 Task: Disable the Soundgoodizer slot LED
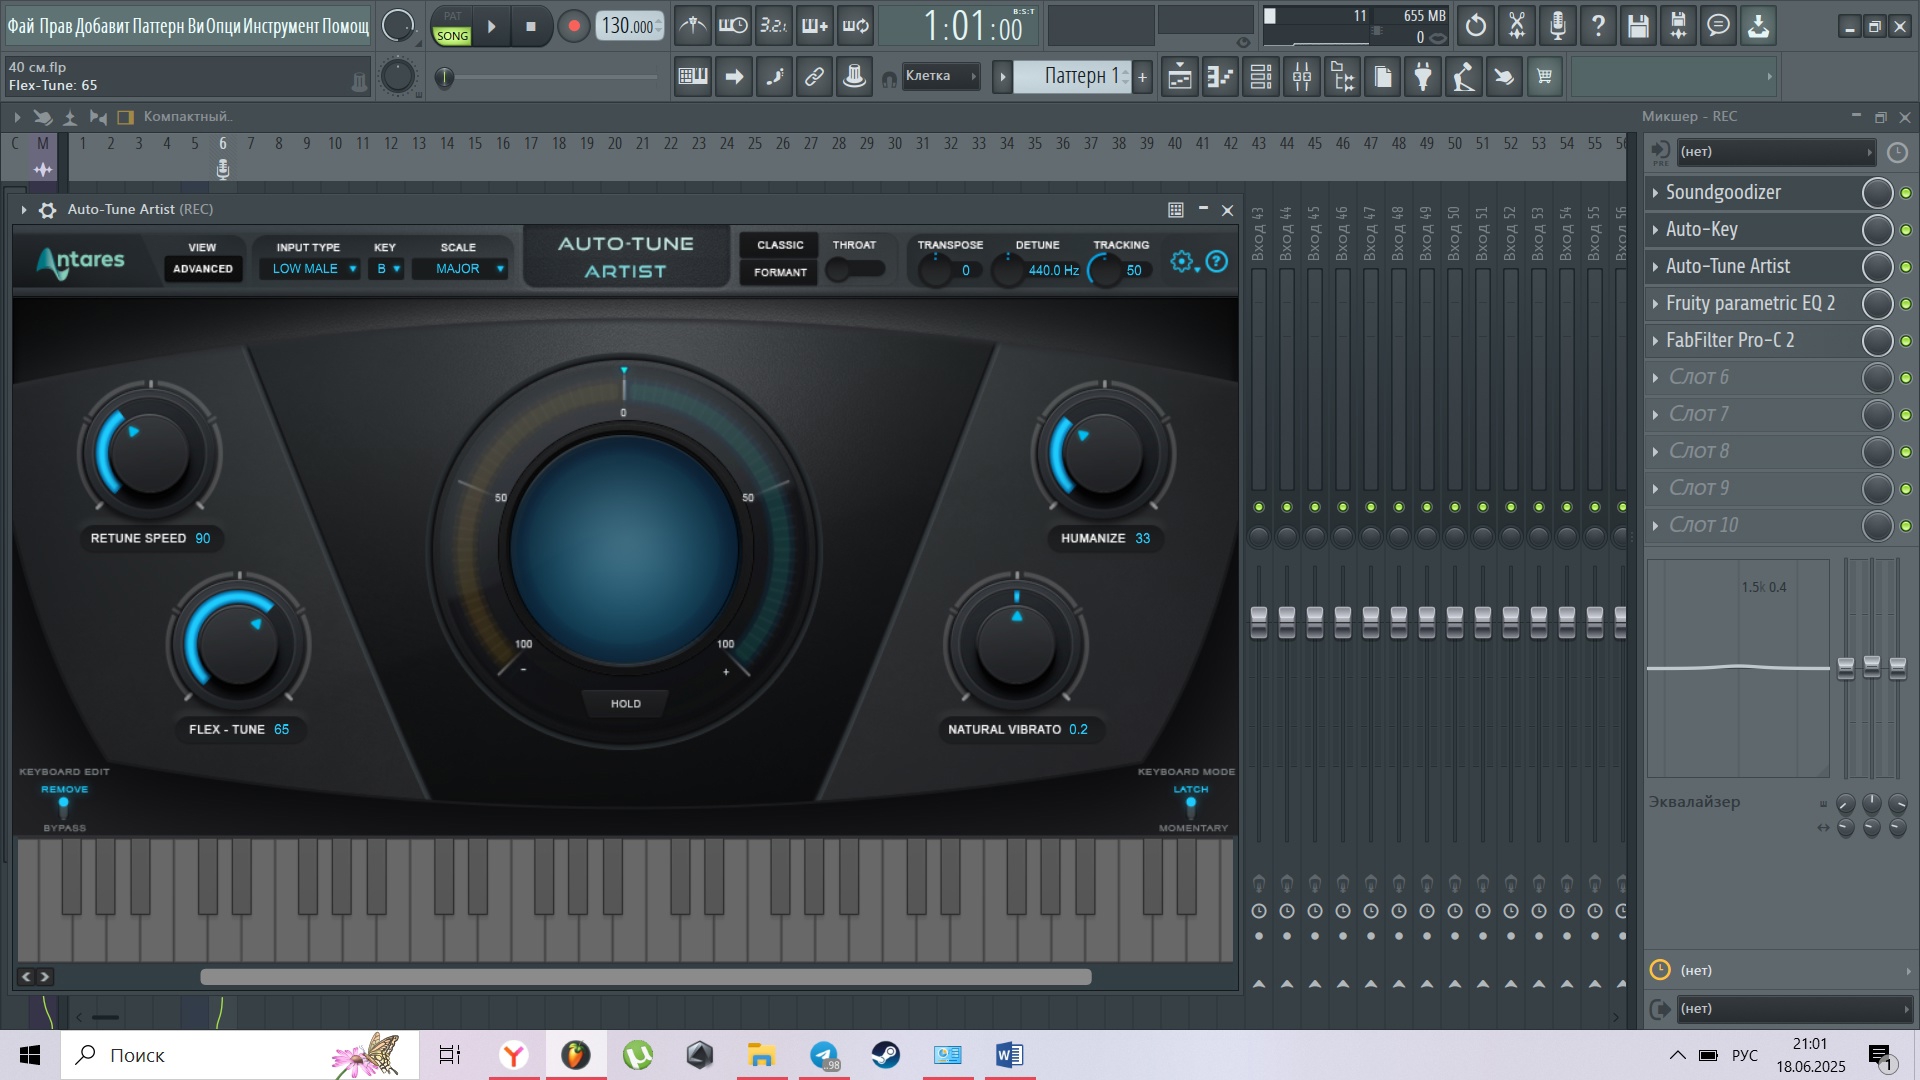pos(1906,193)
